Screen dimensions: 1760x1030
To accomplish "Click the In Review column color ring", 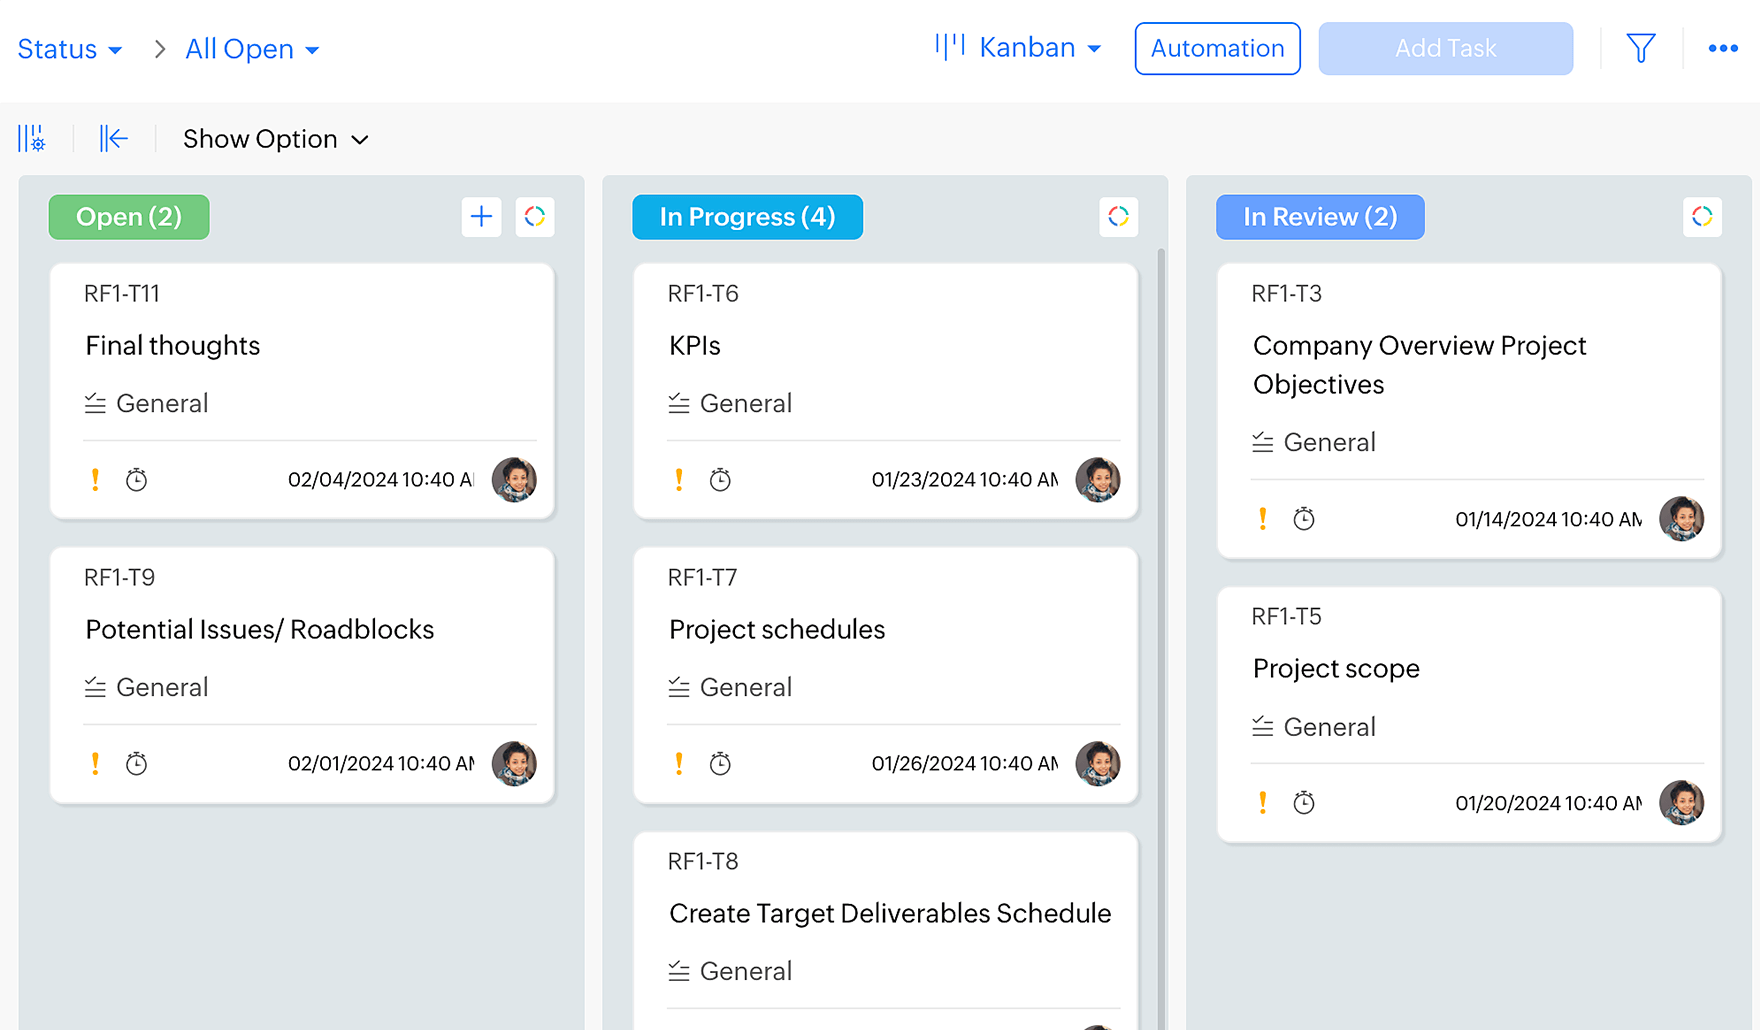I will (1701, 217).
